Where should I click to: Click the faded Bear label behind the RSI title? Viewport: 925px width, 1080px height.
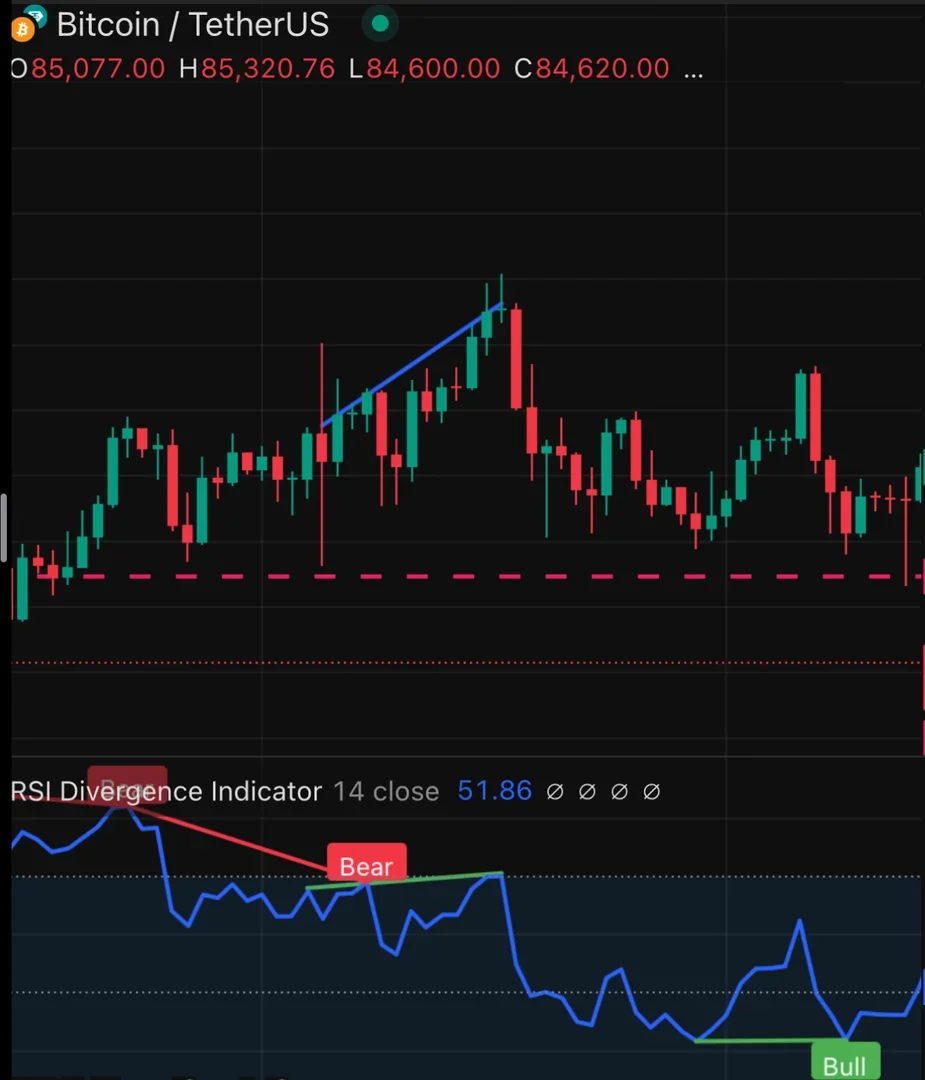point(127,785)
